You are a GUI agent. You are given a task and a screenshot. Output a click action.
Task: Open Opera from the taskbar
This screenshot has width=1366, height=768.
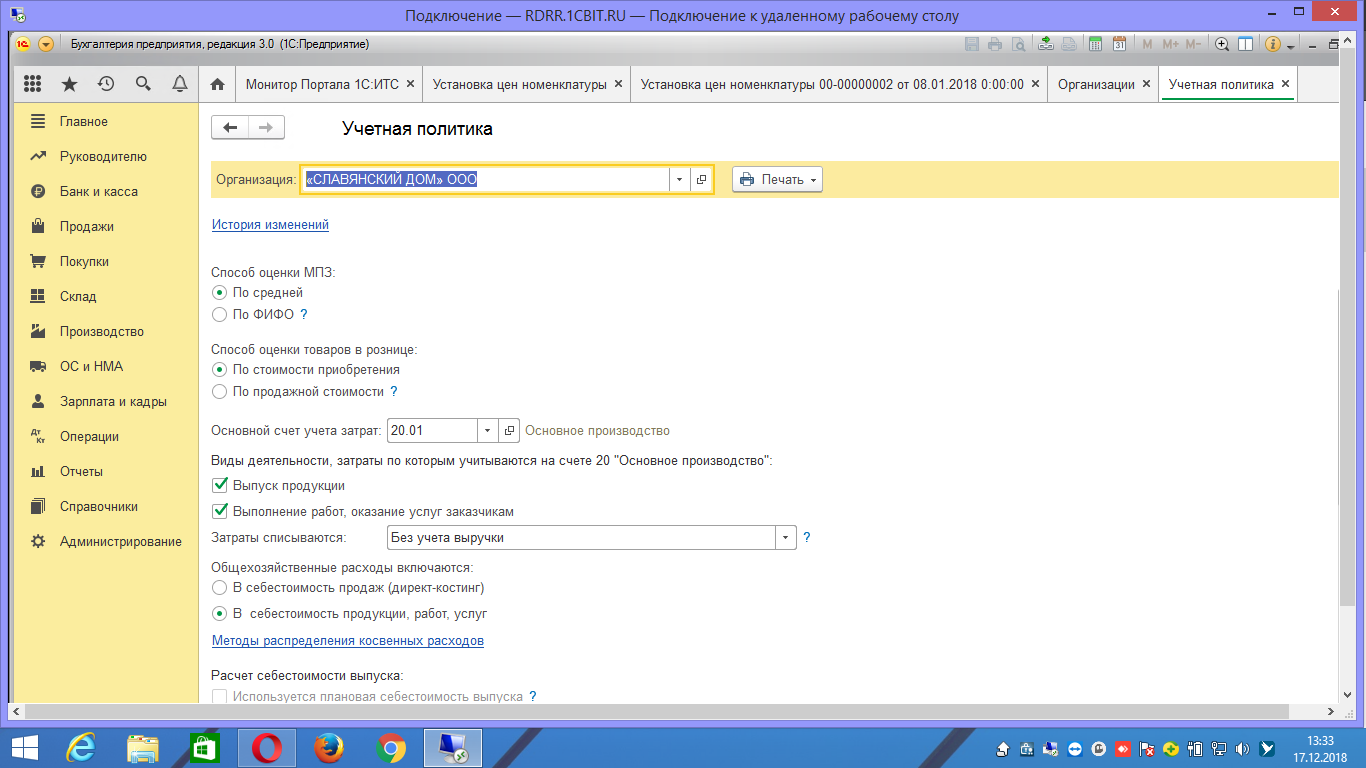pos(266,747)
